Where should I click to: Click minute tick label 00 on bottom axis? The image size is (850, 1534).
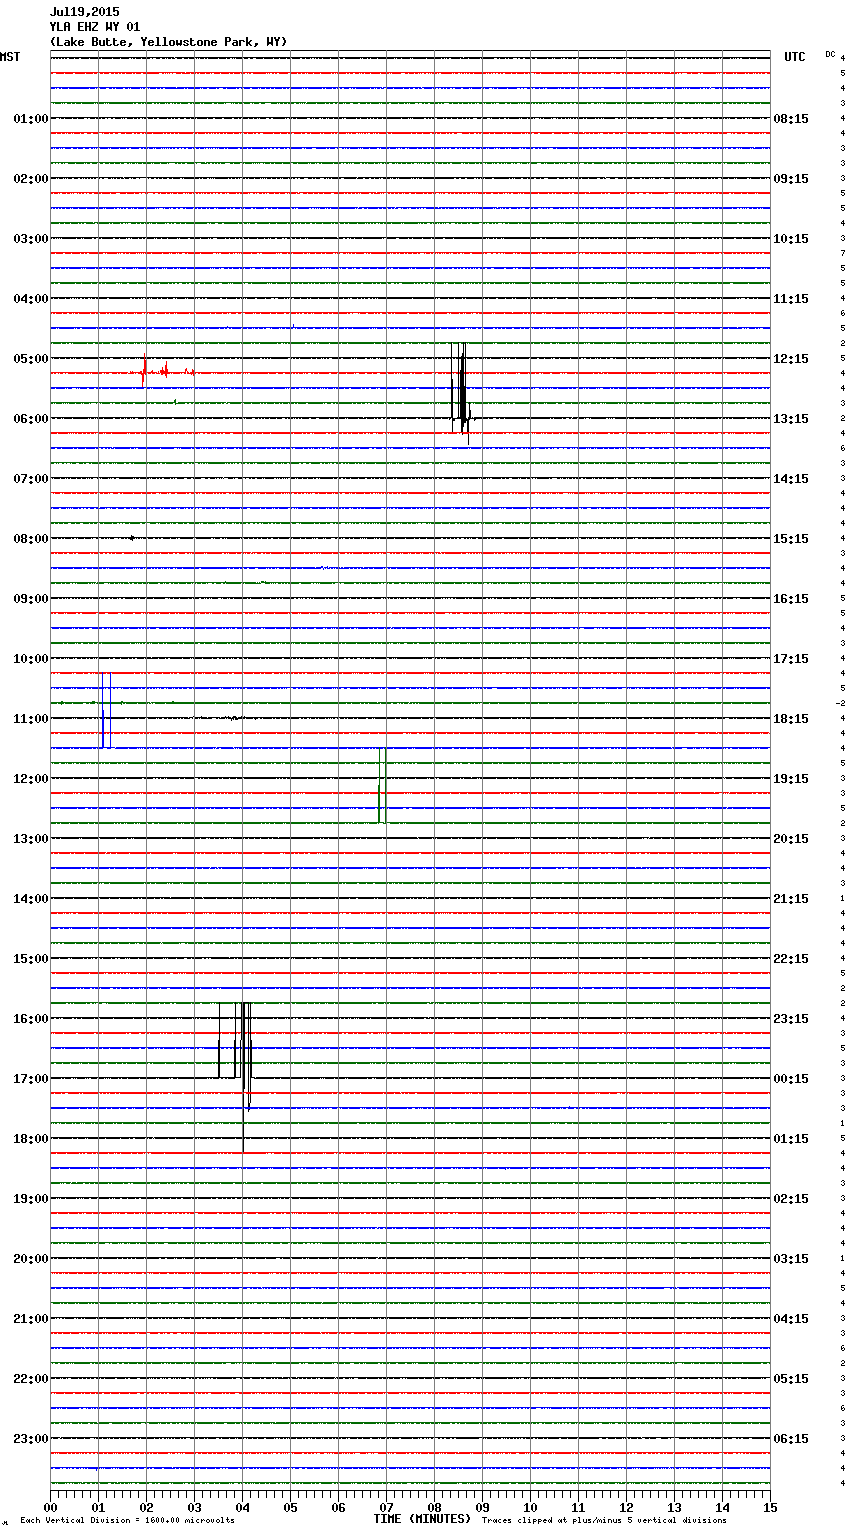[x=50, y=1507]
